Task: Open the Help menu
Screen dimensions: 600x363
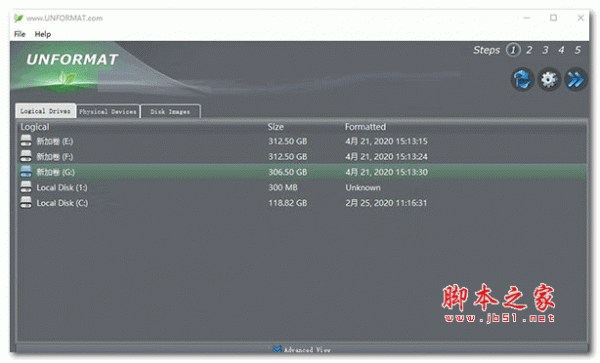Action: (43, 34)
